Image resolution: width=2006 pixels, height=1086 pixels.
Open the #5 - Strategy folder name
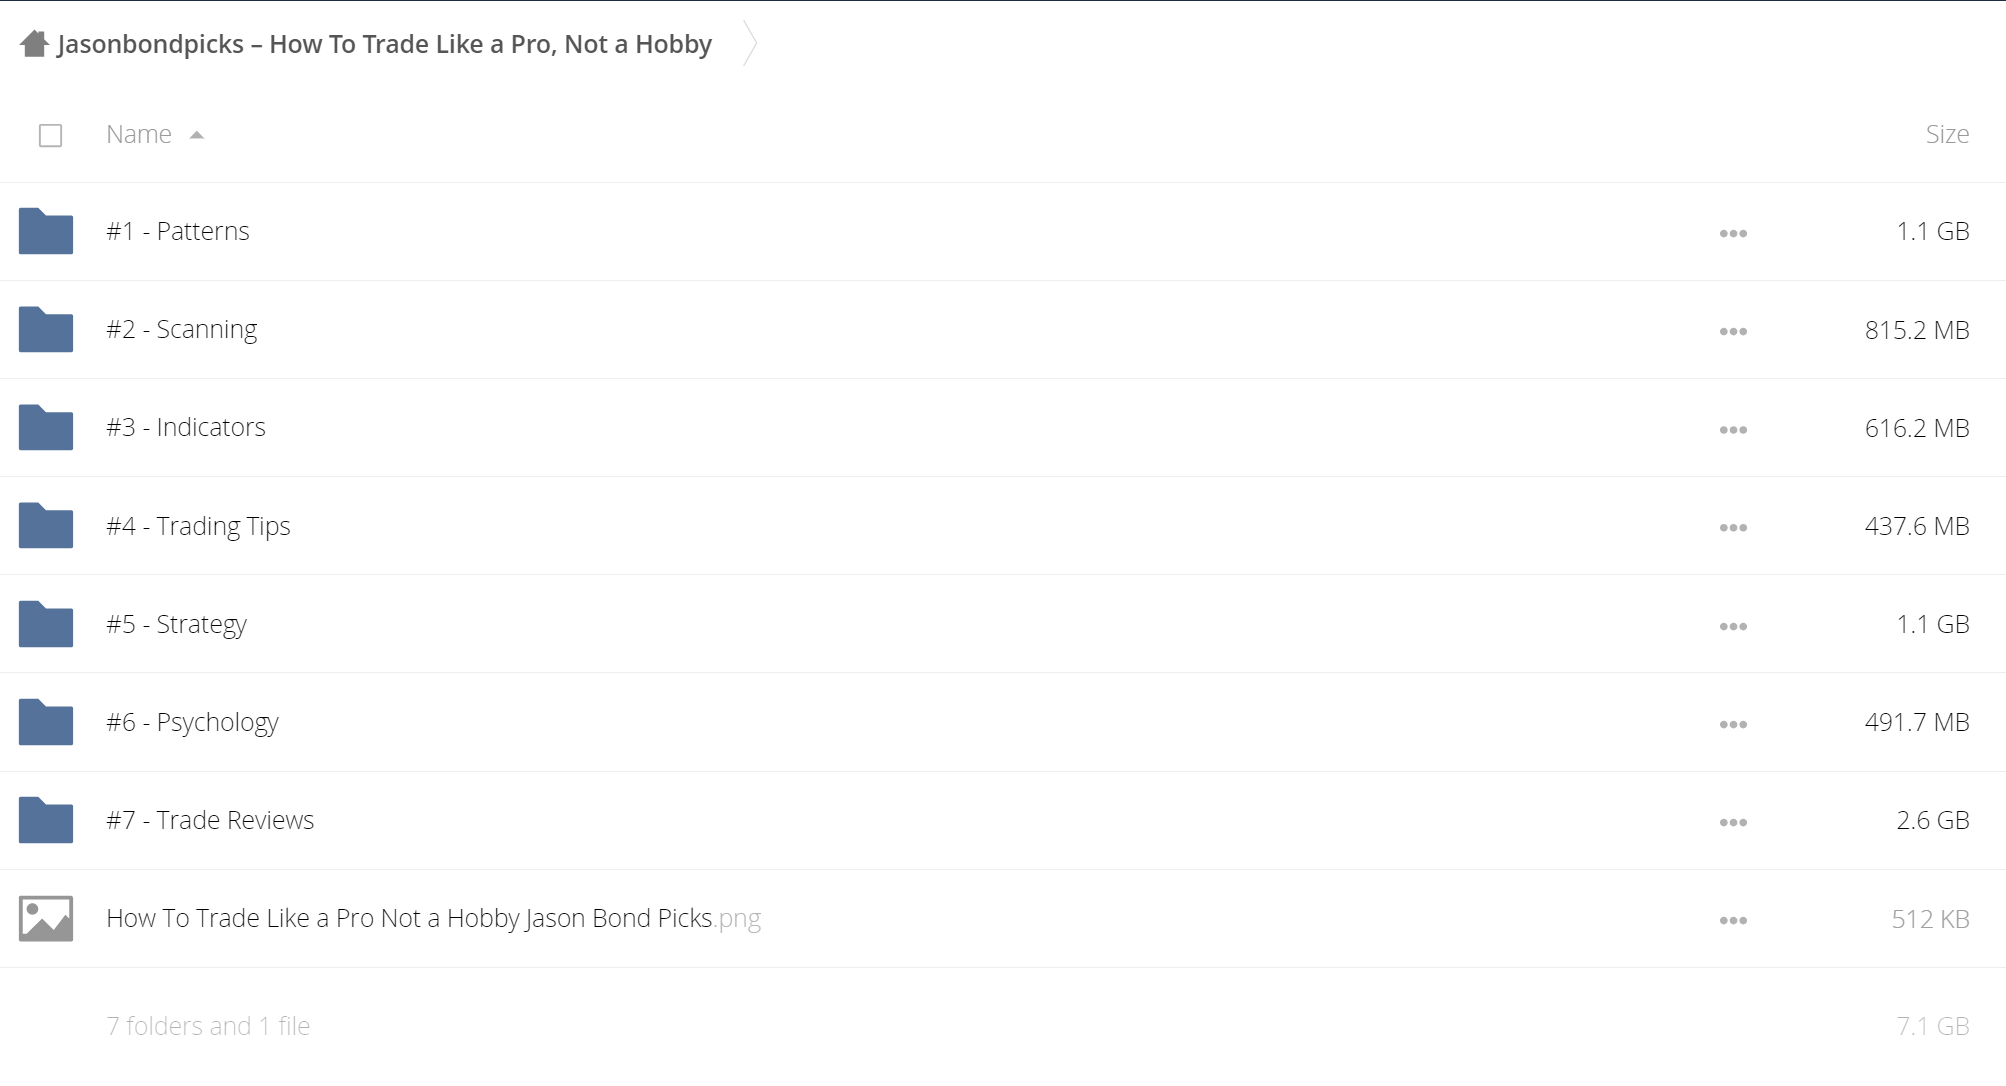click(177, 624)
